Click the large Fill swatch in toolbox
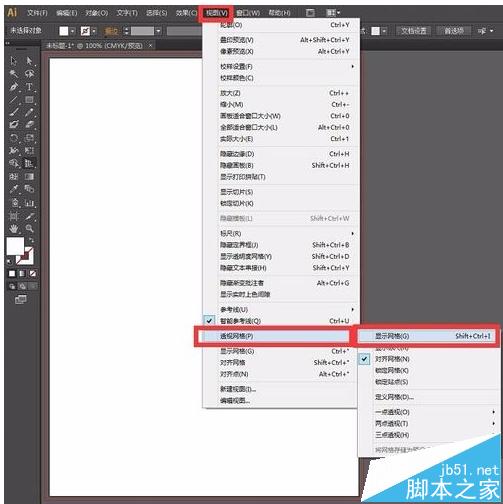Image resolution: width=503 pixels, height=504 pixels. [15, 246]
